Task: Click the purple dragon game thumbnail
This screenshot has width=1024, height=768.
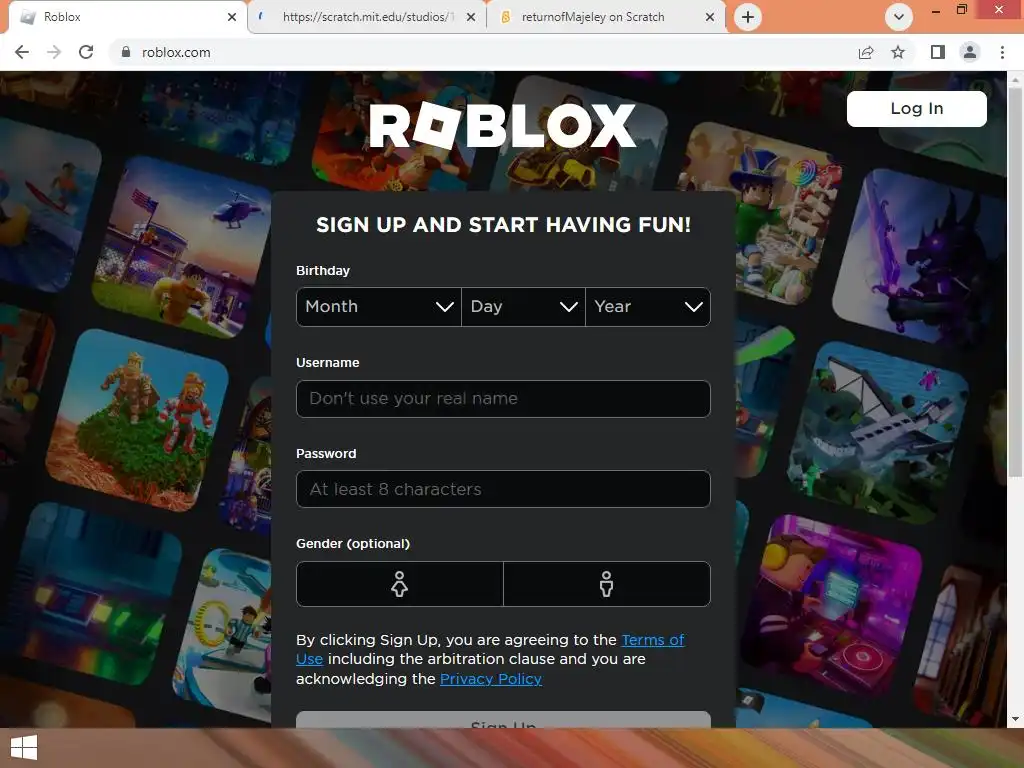Action: click(x=920, y=258)
